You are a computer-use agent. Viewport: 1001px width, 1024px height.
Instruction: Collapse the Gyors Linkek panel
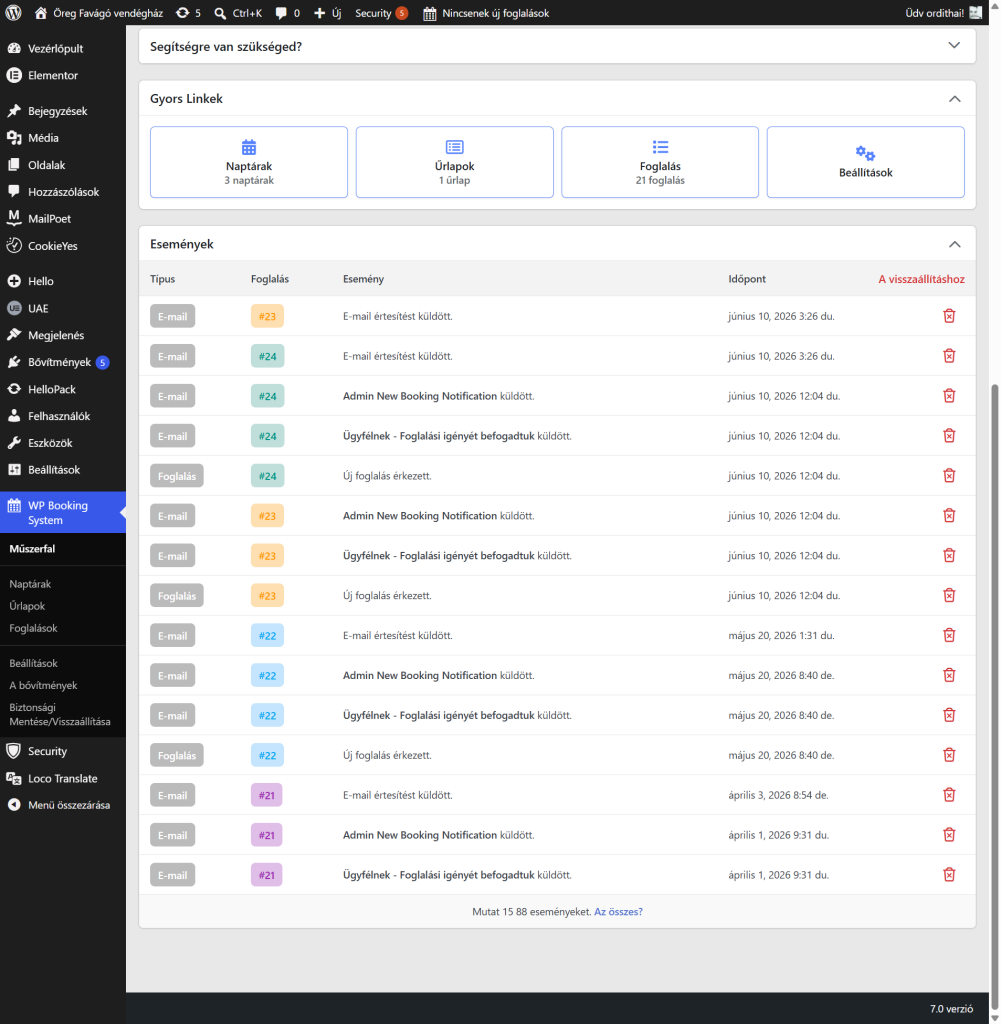954,99
